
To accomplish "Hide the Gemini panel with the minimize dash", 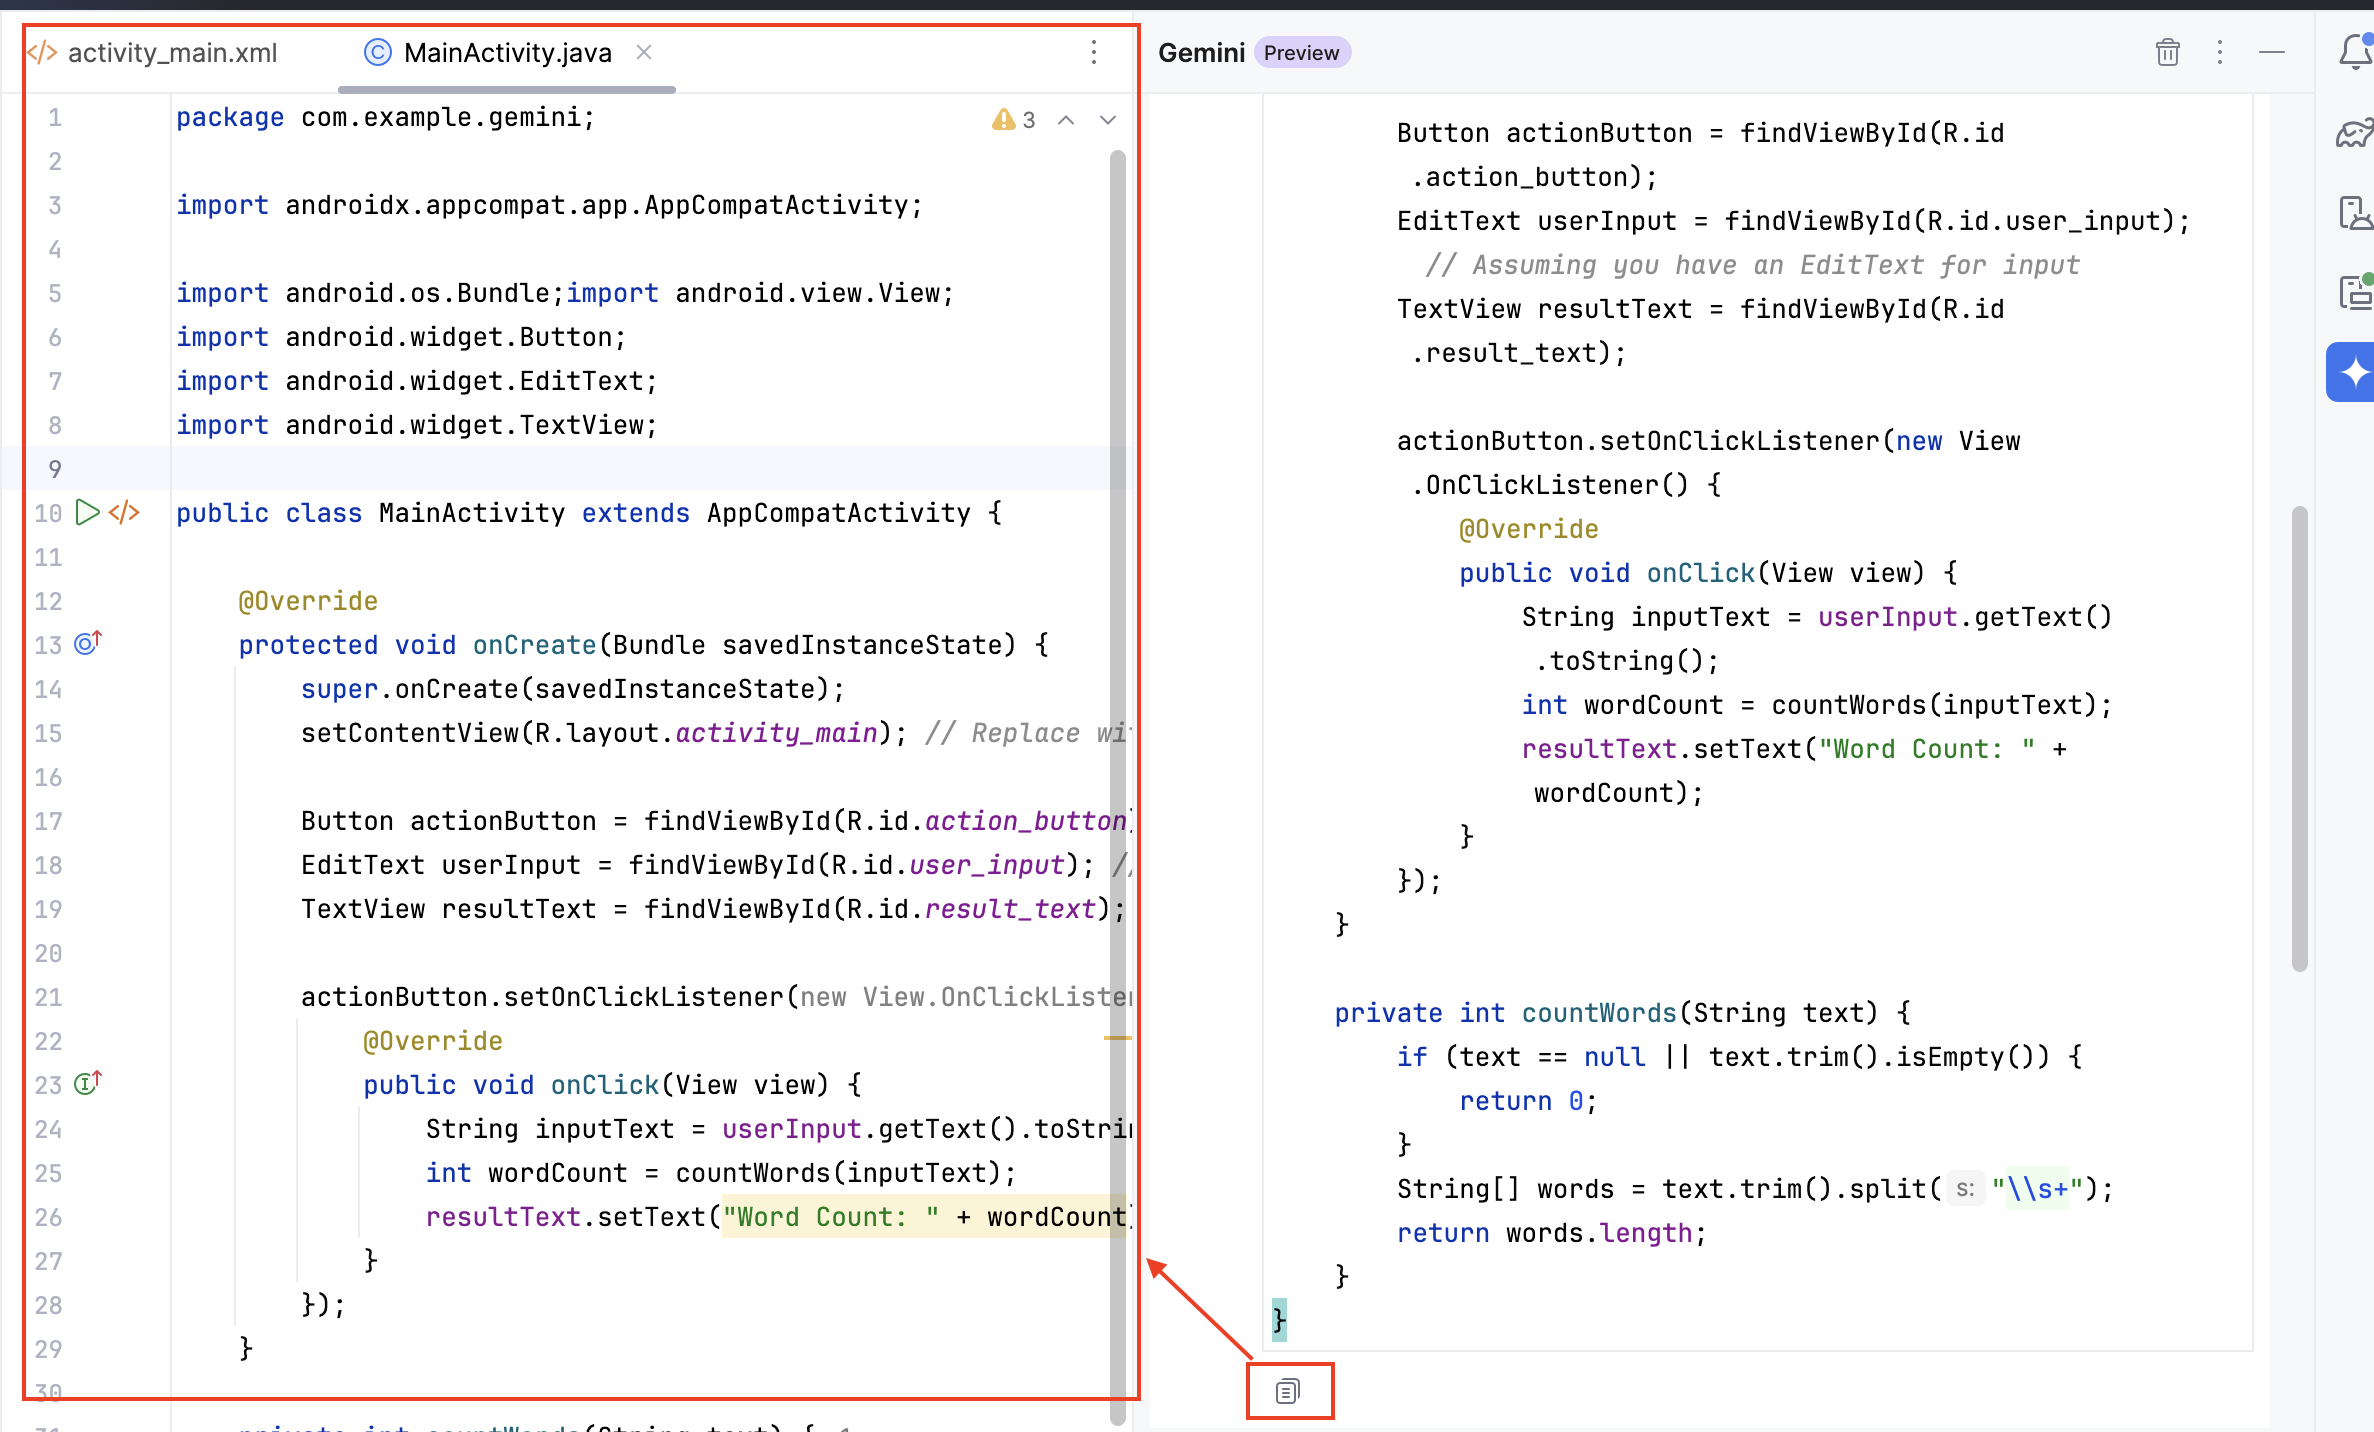I will [x=2271, y=52].
